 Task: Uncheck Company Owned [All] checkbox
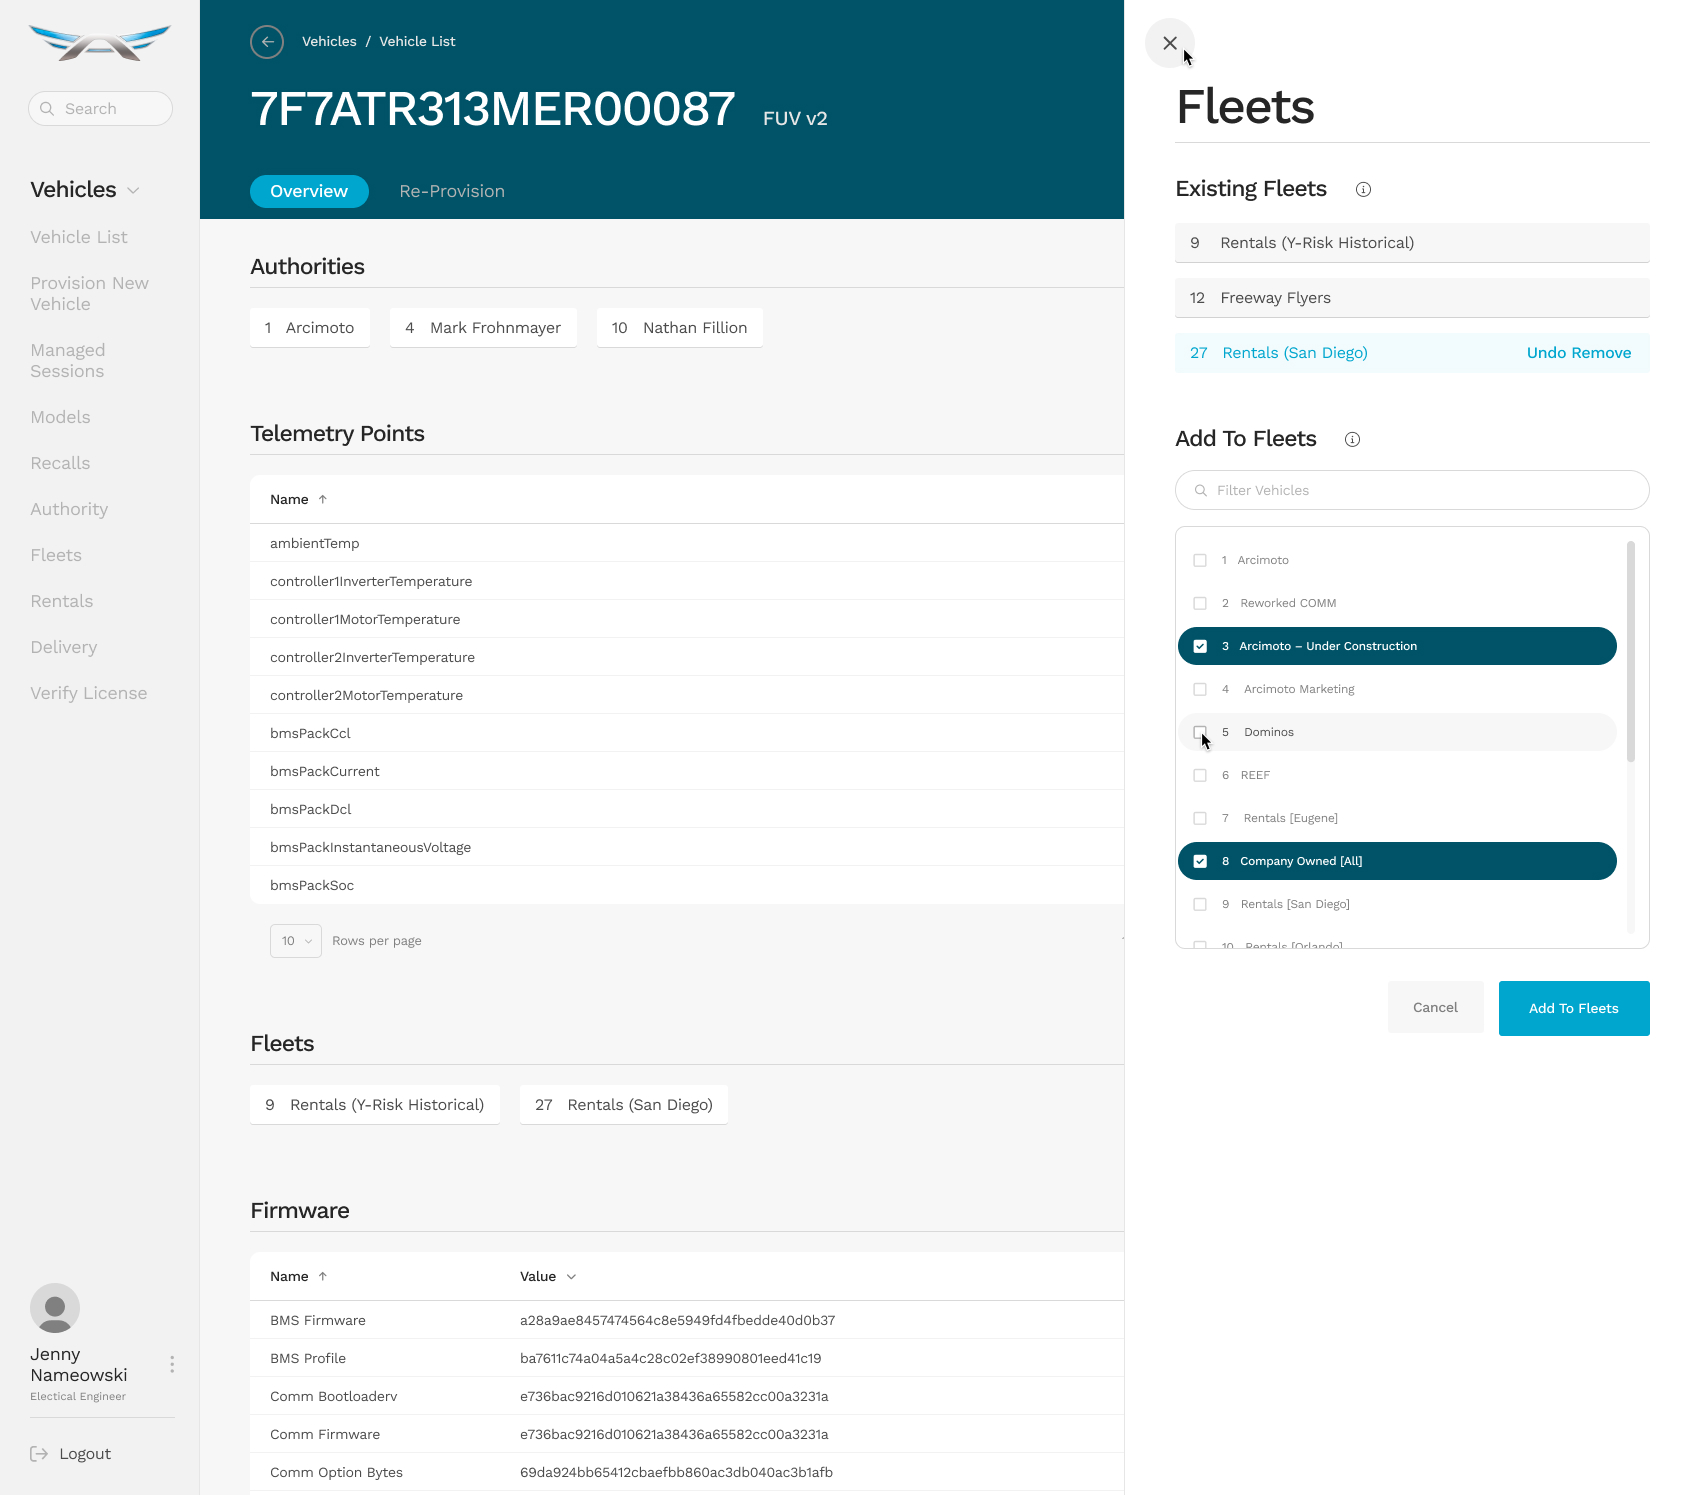1200,861
